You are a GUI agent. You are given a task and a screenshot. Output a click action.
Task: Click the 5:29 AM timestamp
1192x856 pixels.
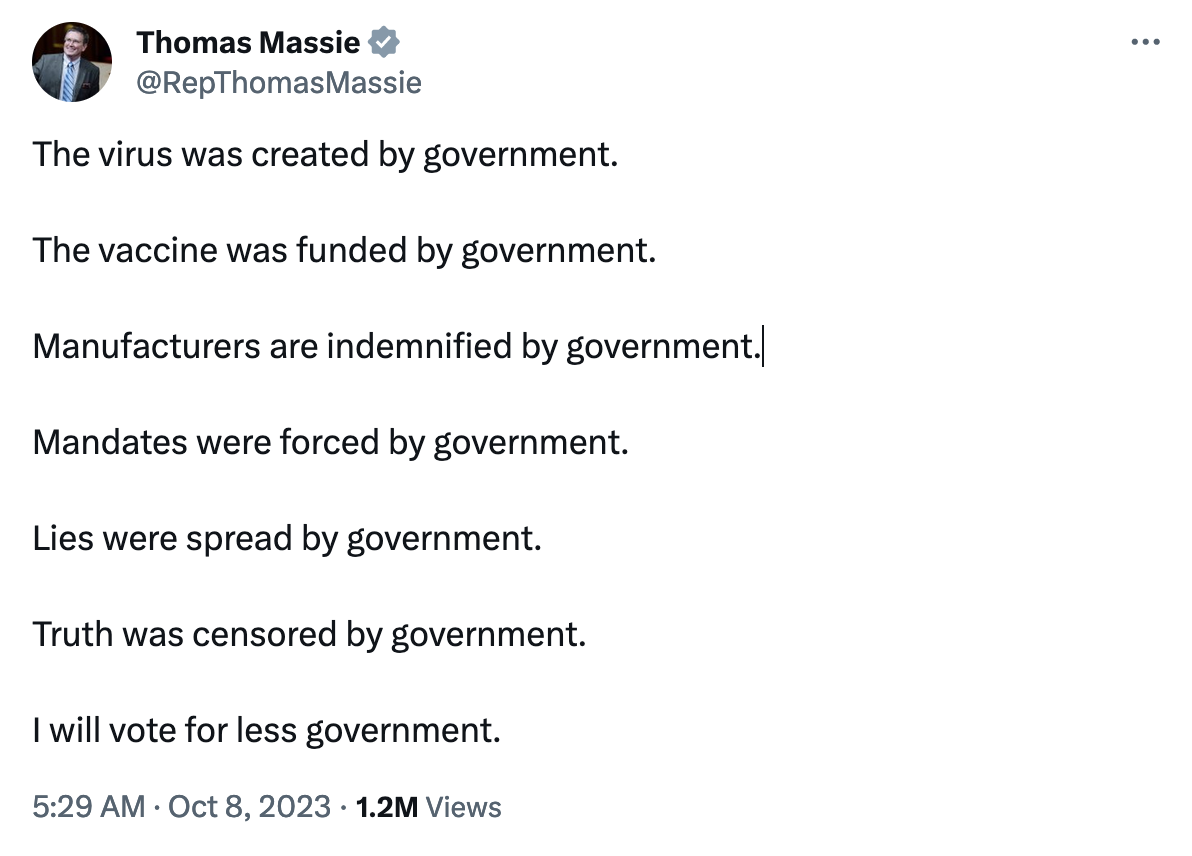click(x=88, y=807)
